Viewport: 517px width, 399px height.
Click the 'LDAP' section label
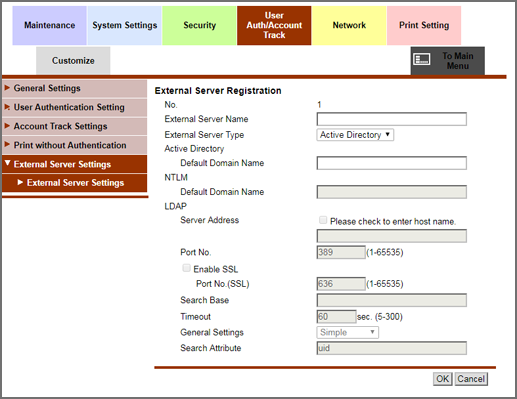175,206
